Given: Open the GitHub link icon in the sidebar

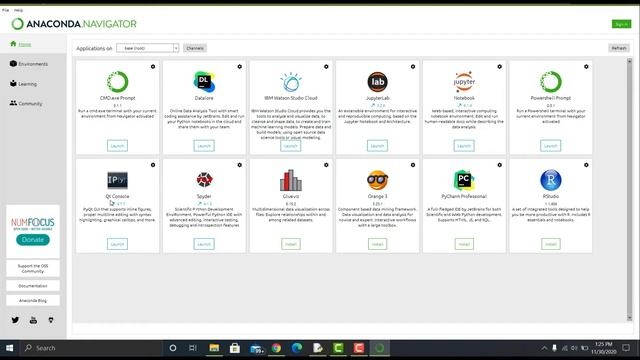Looking at the screenshot, I should pos(51,320).
